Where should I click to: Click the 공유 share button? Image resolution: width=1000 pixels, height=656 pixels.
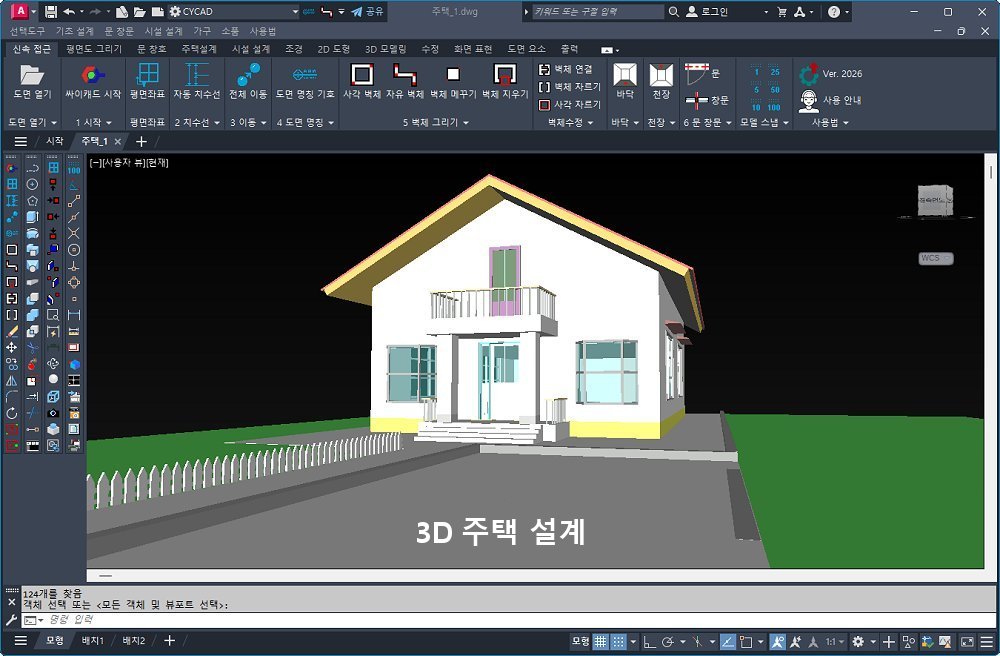[366, 12]
